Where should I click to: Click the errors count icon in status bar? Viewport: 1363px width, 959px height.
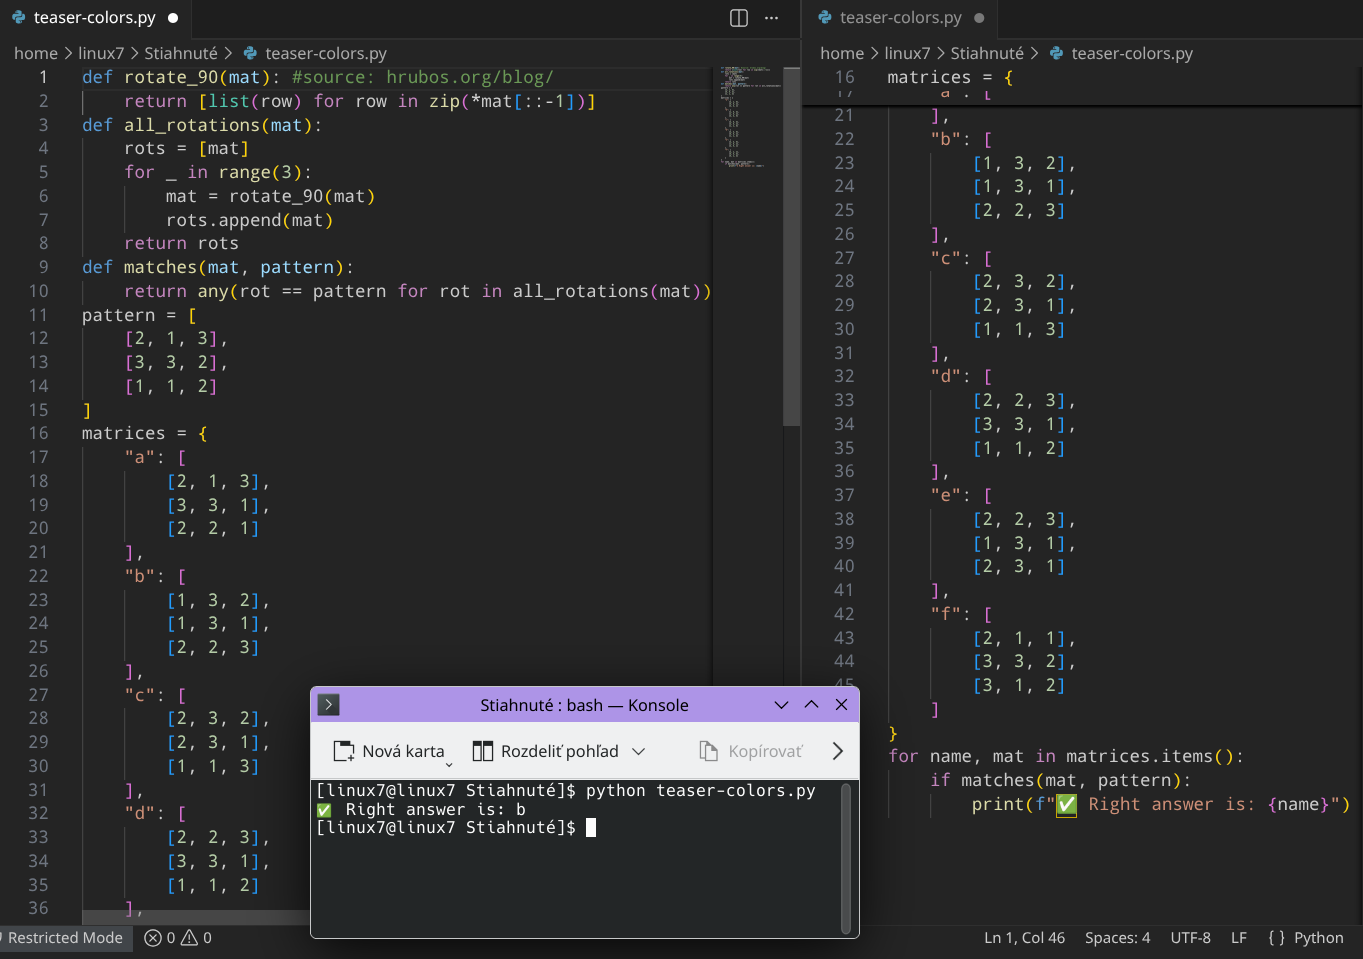tap(153, 938)
